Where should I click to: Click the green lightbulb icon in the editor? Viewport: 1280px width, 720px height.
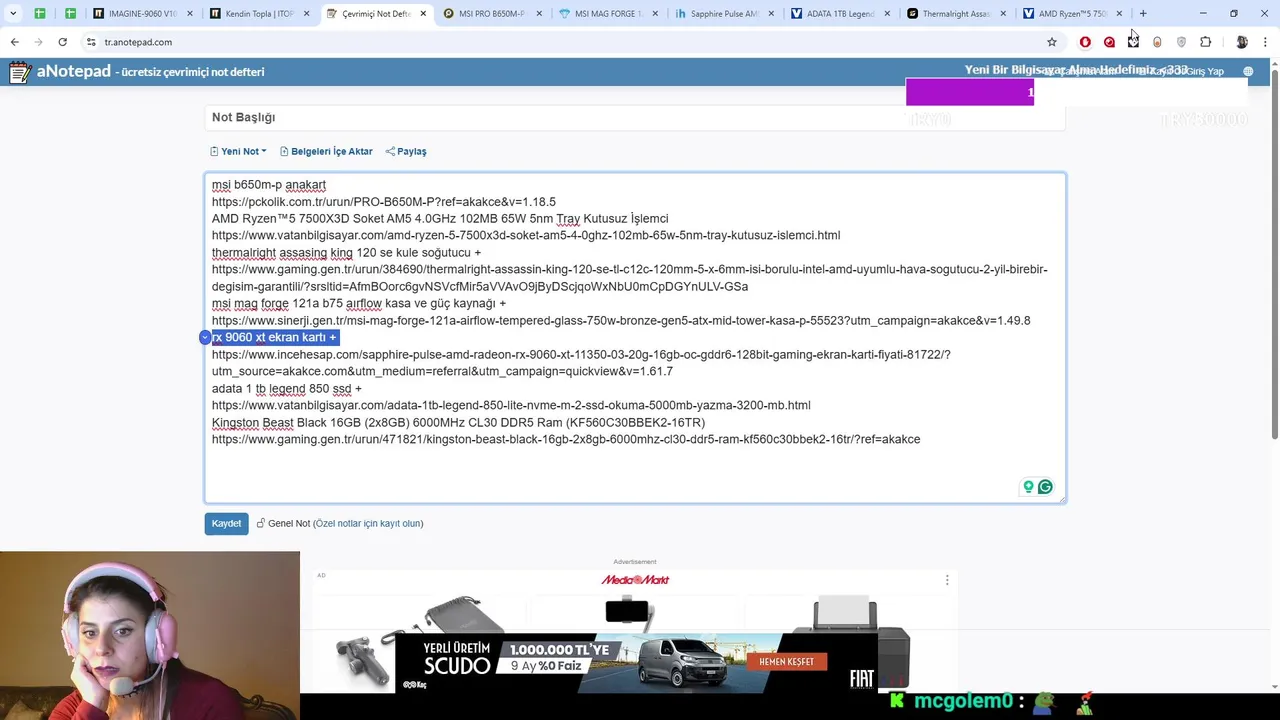coord(1028,487)
